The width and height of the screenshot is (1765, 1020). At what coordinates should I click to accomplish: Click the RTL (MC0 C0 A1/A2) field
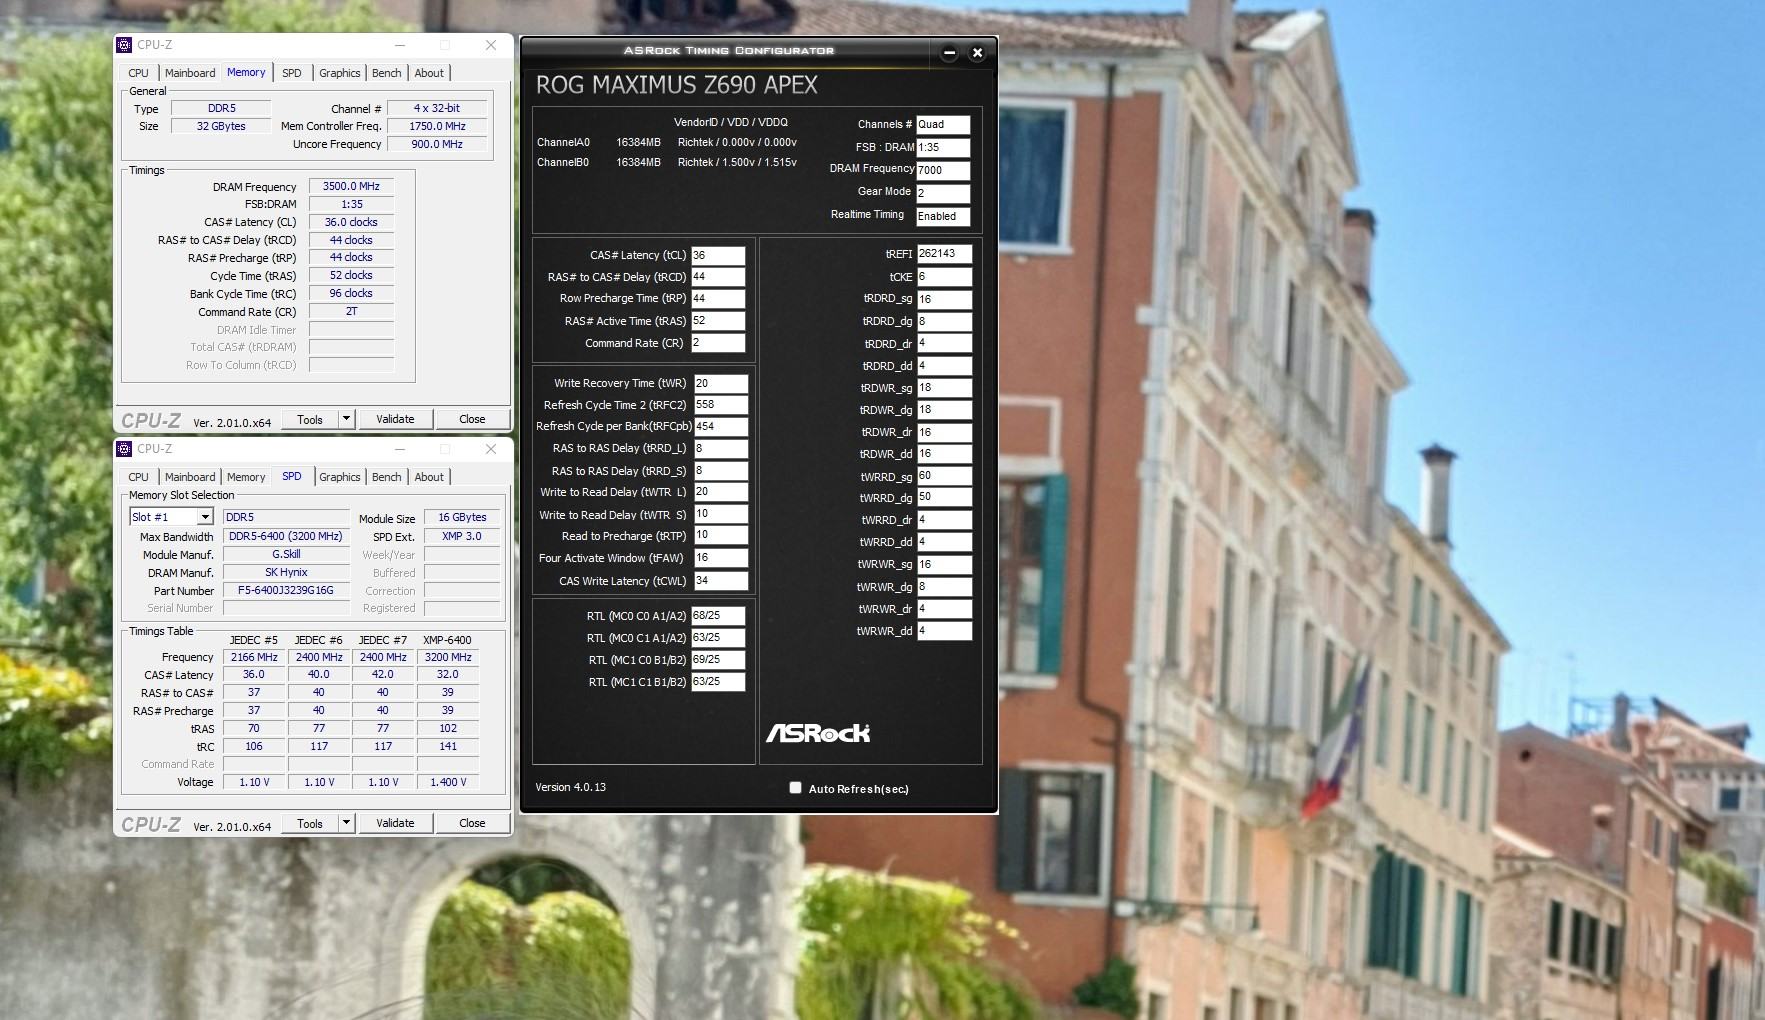pyautogui.click(x=718, y=616)
